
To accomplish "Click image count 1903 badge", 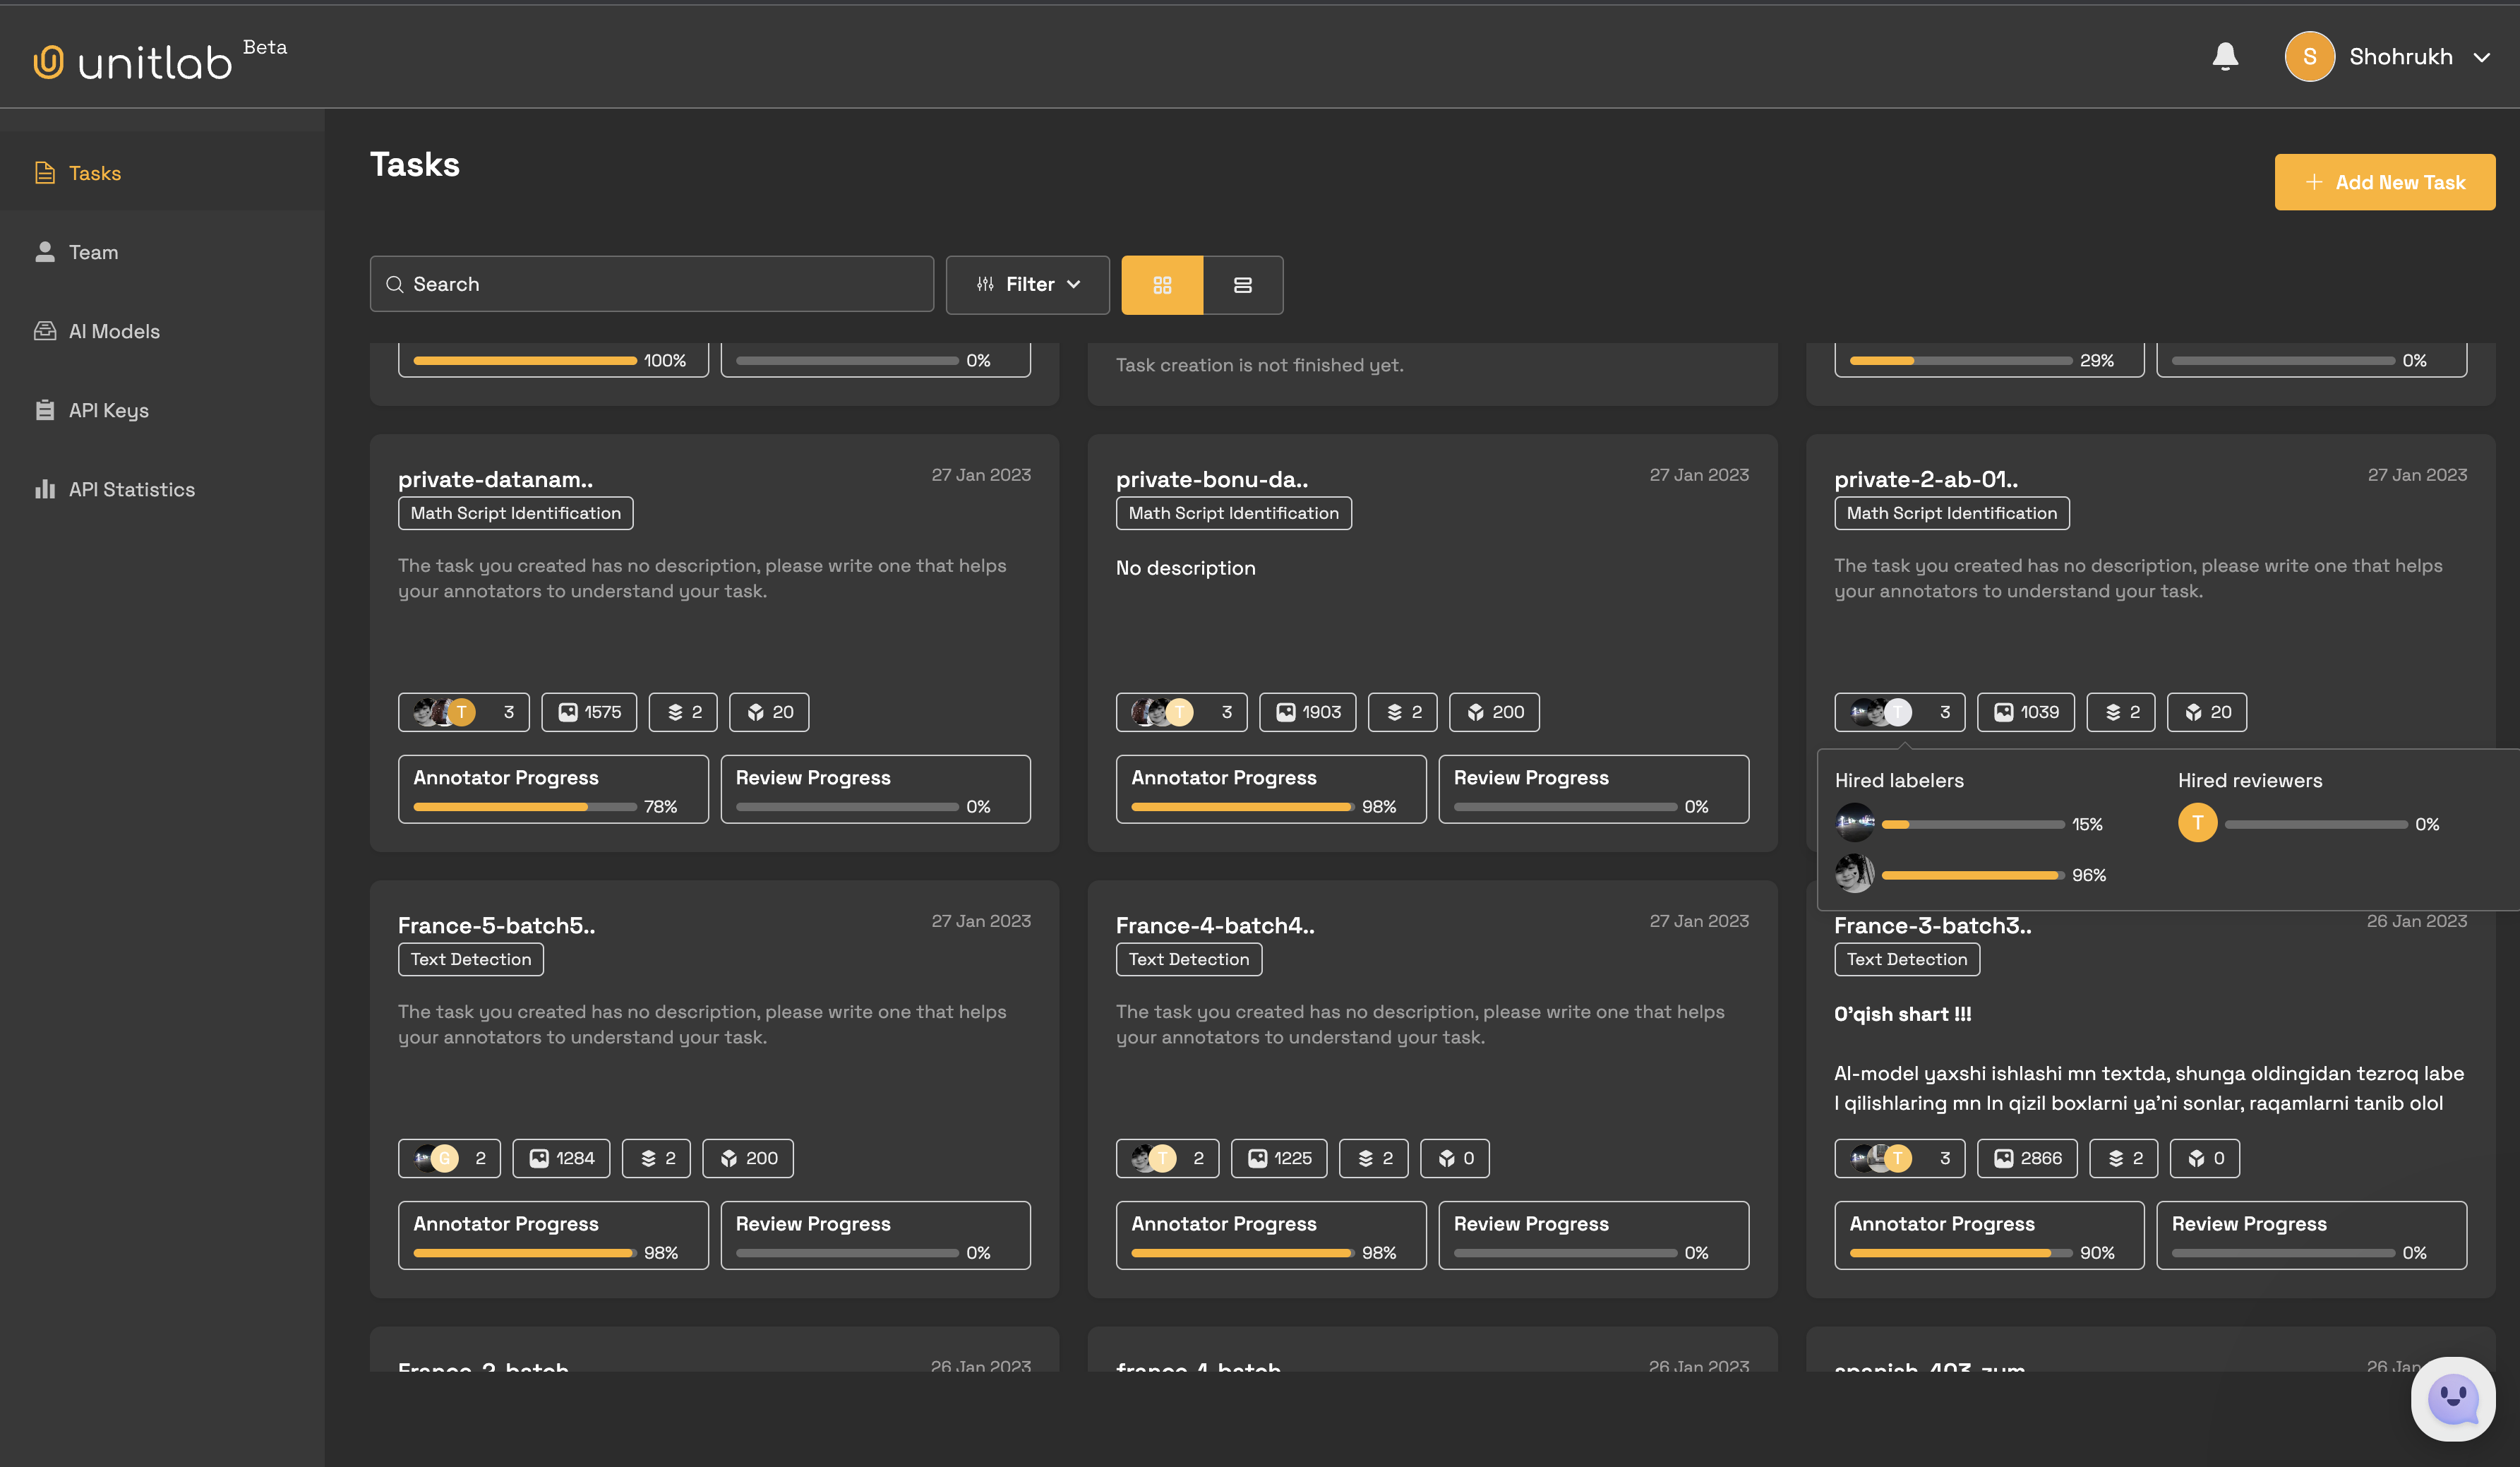I will [1308, 712].
